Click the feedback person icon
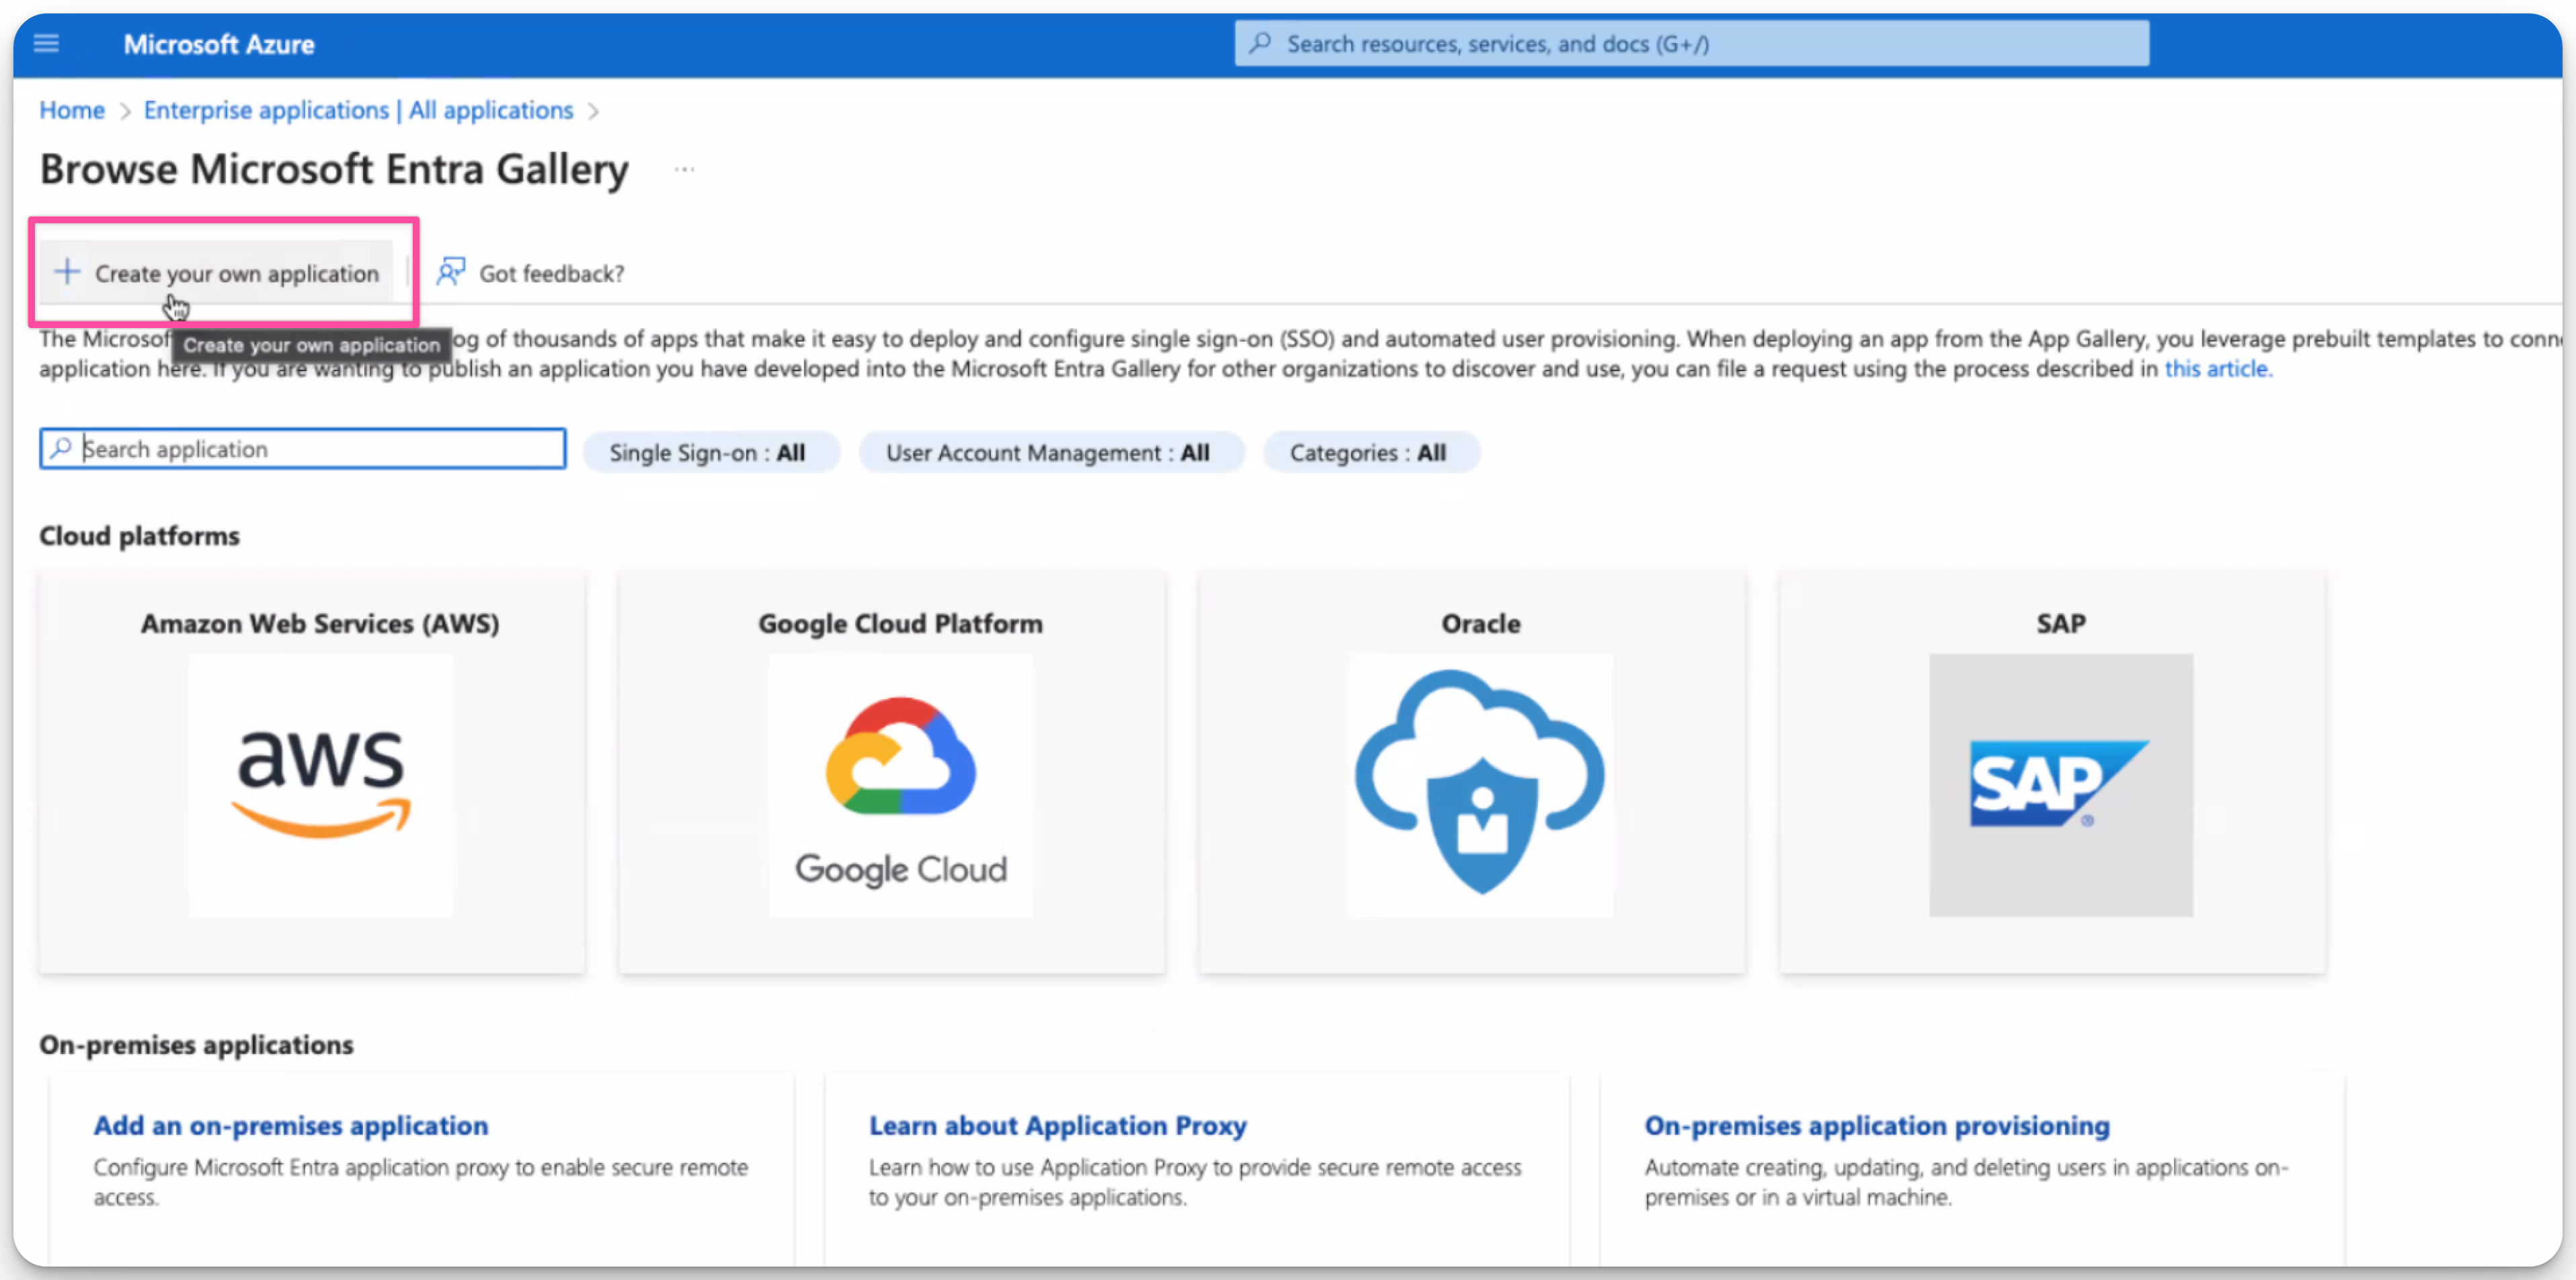 451,272
